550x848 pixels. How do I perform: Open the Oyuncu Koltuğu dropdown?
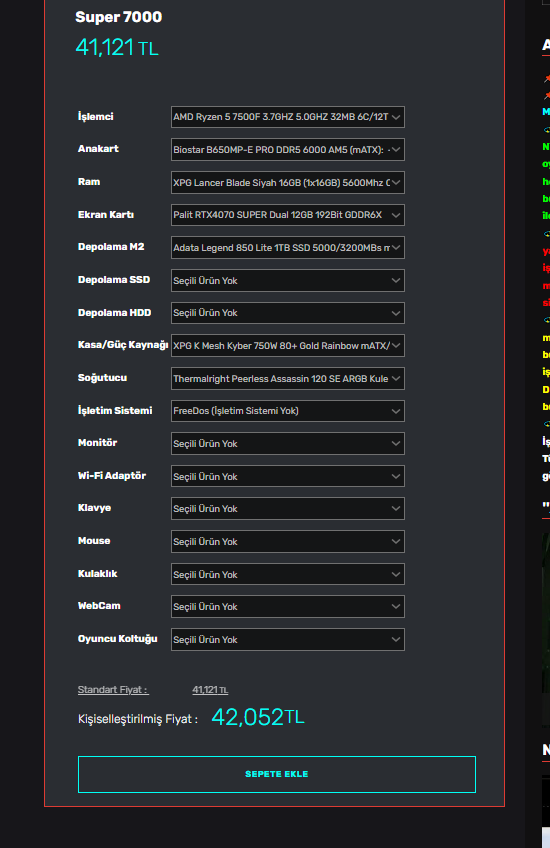coord(288,639)
